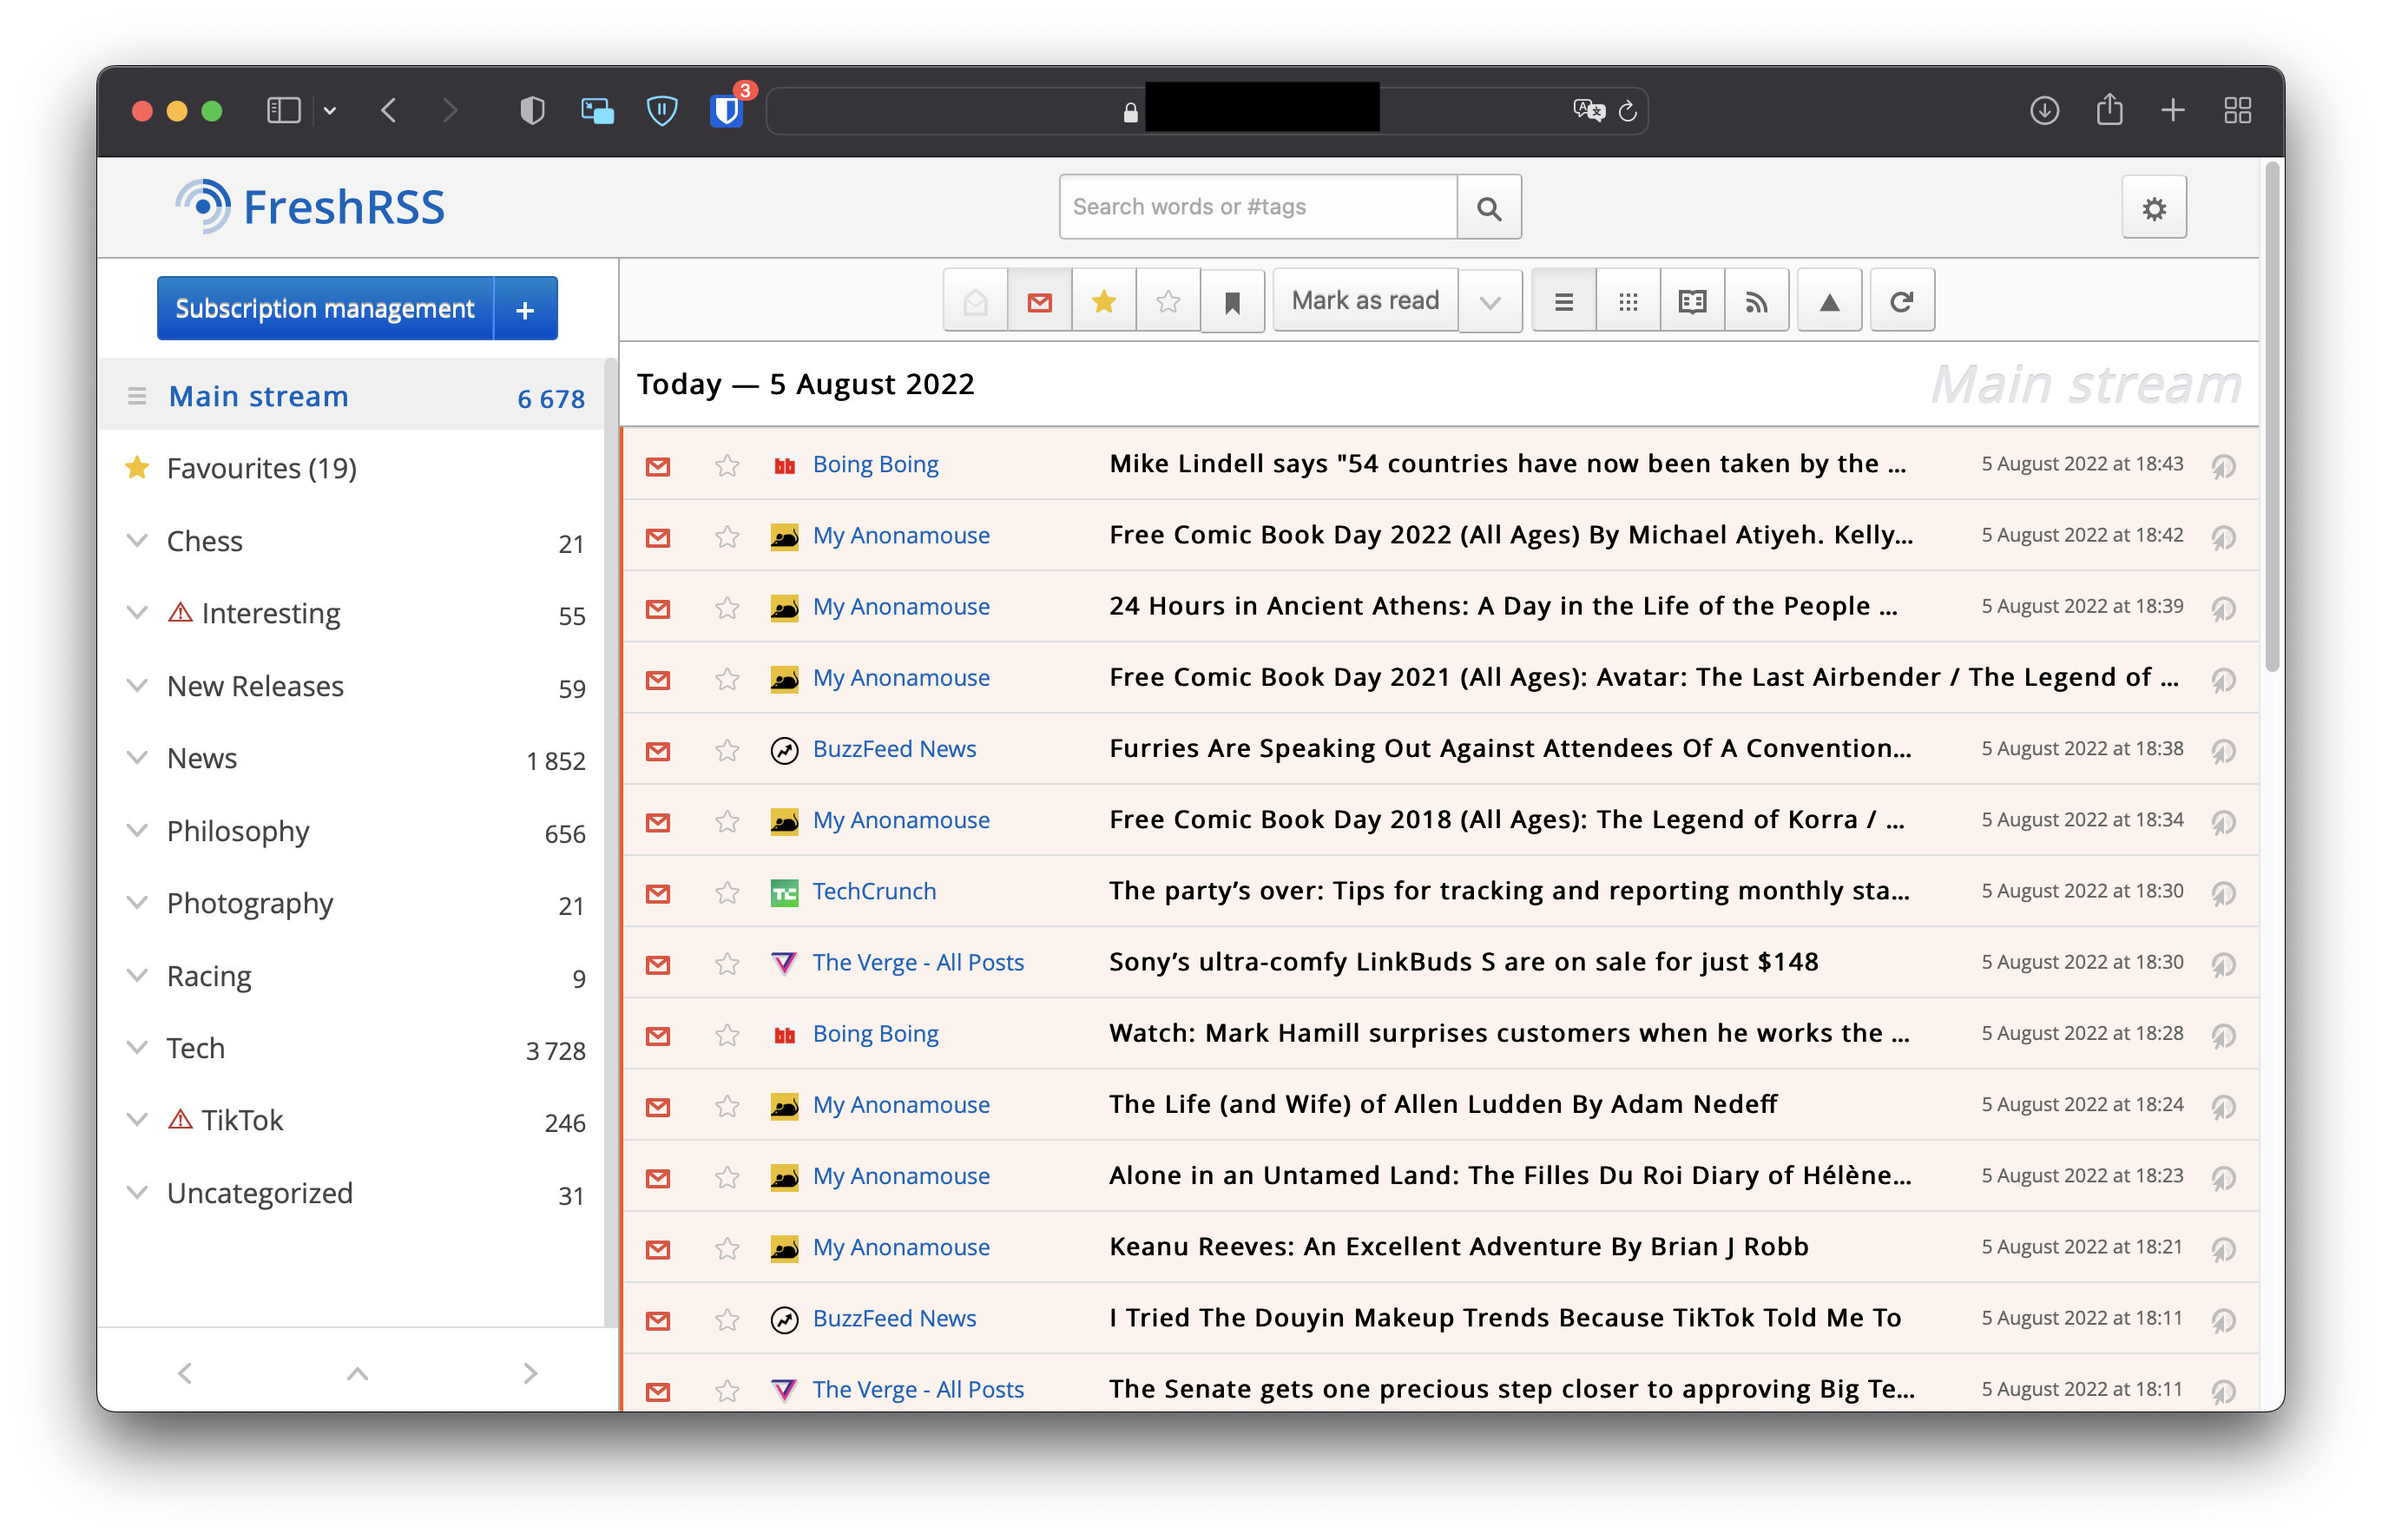Click Safari back navigation arrow

(x=390, y=110)
